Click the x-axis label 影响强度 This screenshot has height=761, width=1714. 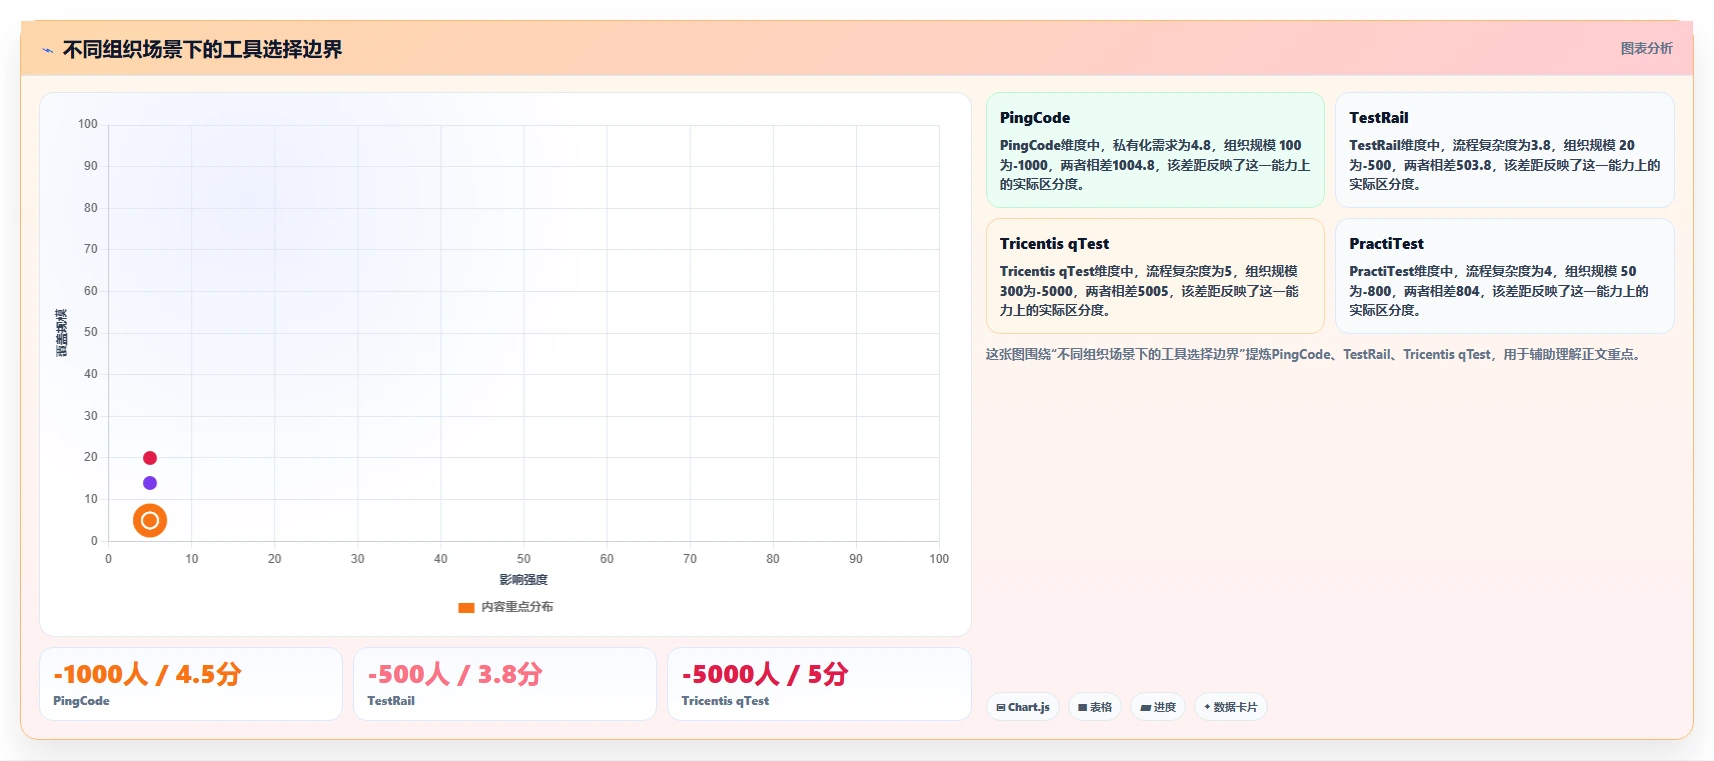coord(523,580)
